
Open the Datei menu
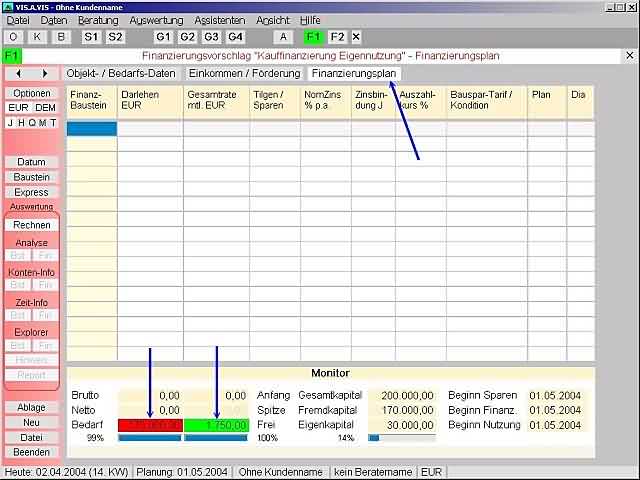tap(18, 20)
